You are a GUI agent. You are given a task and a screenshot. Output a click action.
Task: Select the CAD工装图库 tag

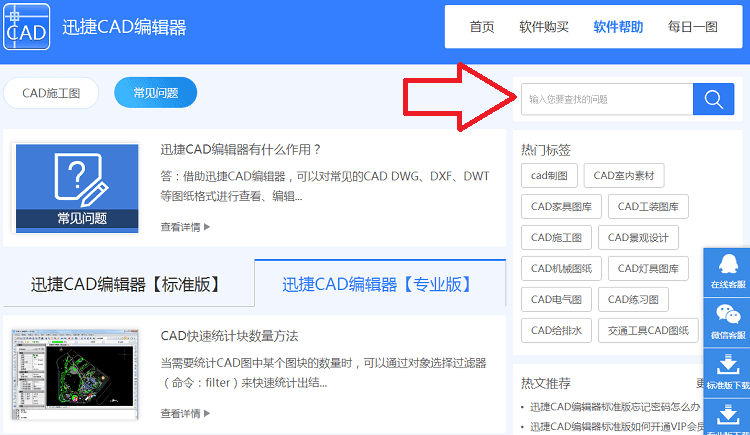pyautogui.click(x=648, y=207)
